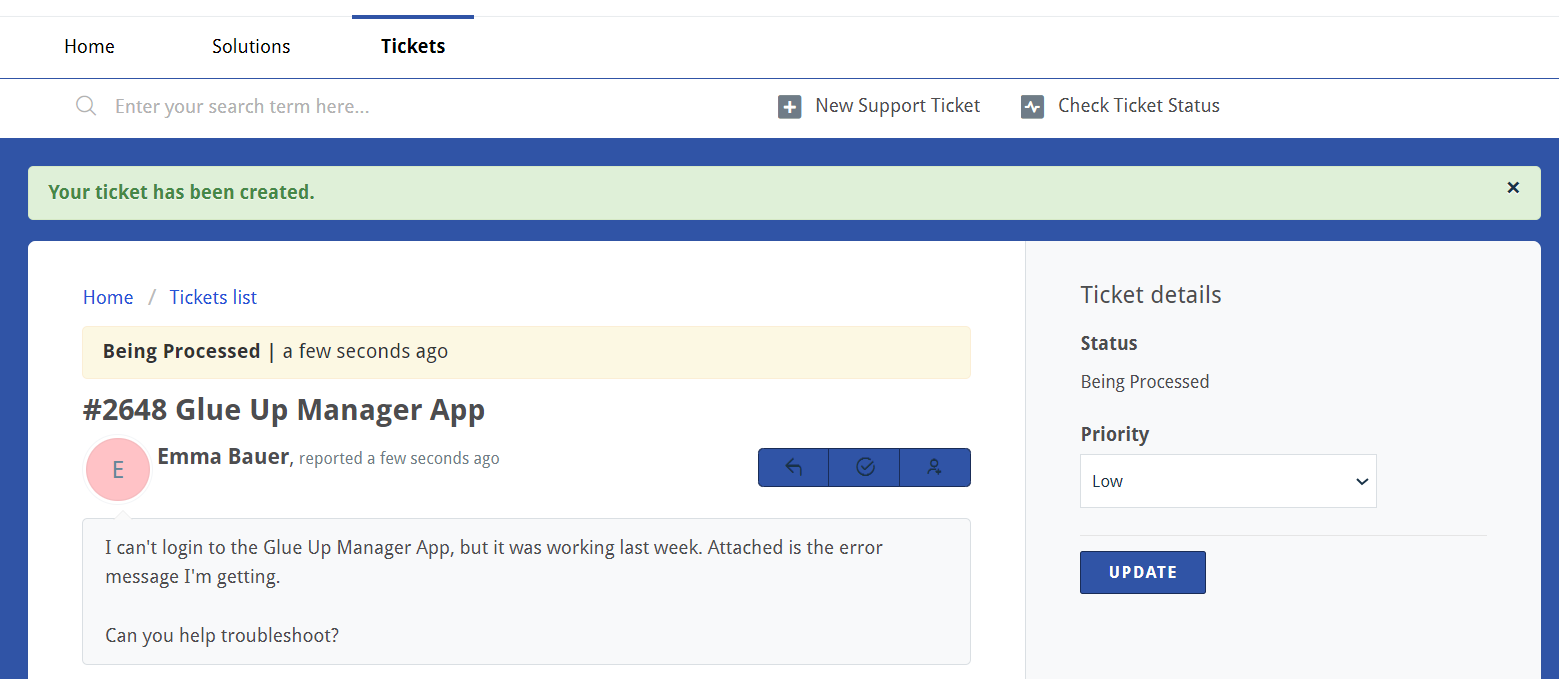Click the add person icon button
The width and height of the screenshot is (1559, 679).
(935, 467)
